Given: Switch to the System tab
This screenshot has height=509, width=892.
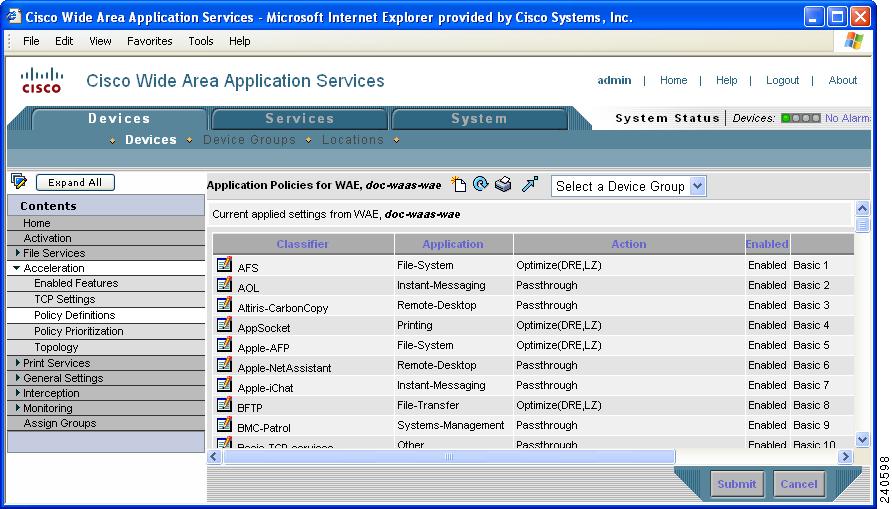Looking at the screenshot, I should (479, 119).
